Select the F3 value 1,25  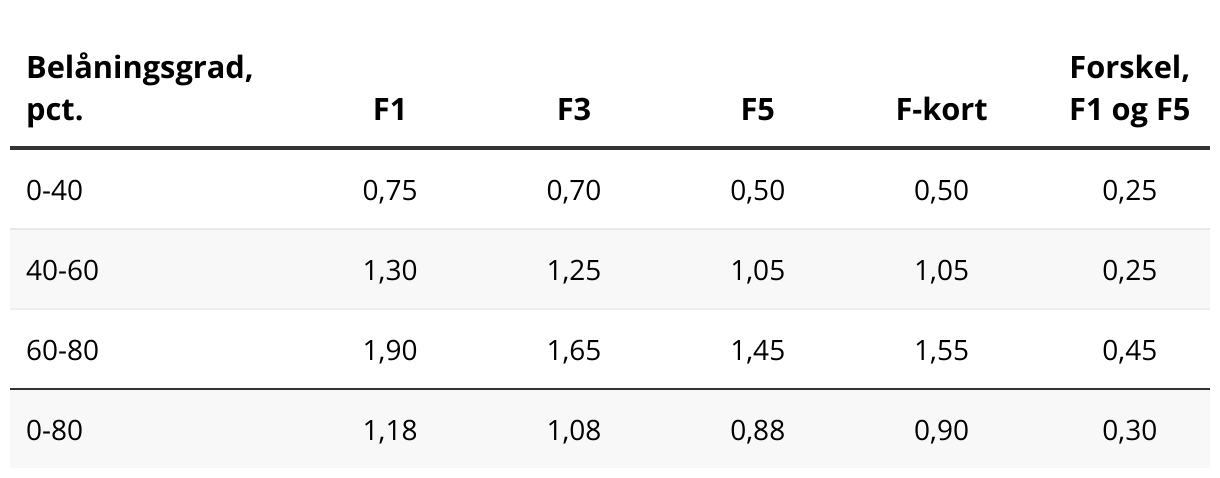coord(574,270)
